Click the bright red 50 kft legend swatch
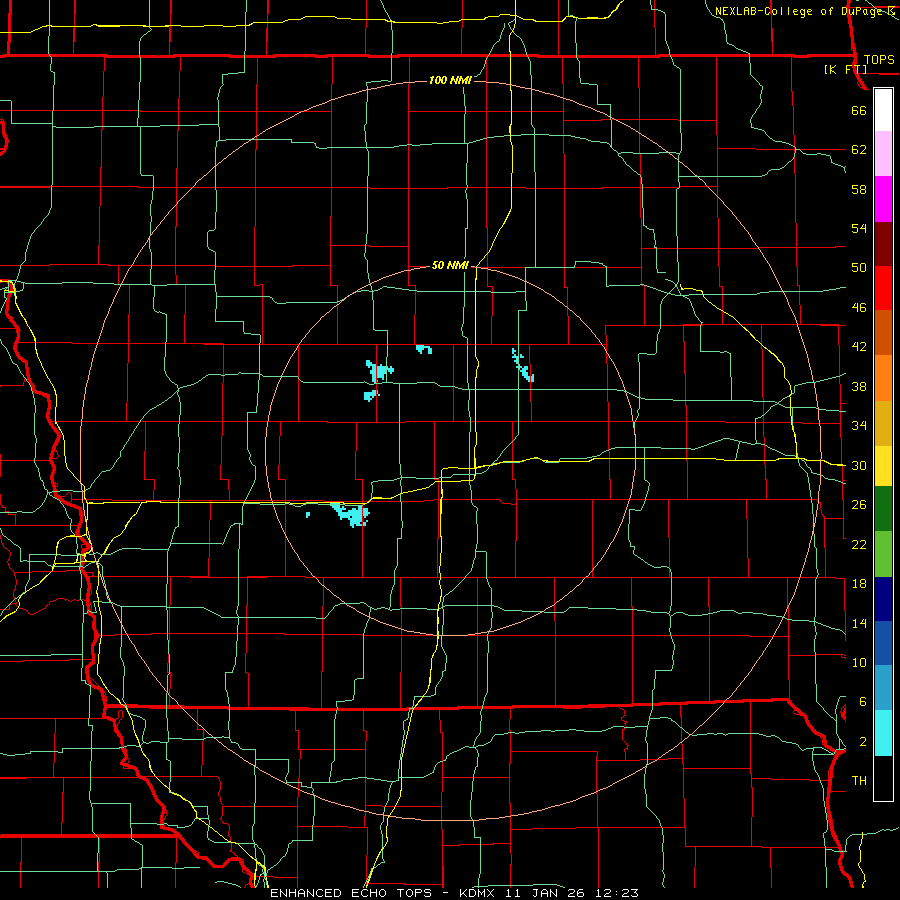The image size is (900, 900). coord(883,288)
